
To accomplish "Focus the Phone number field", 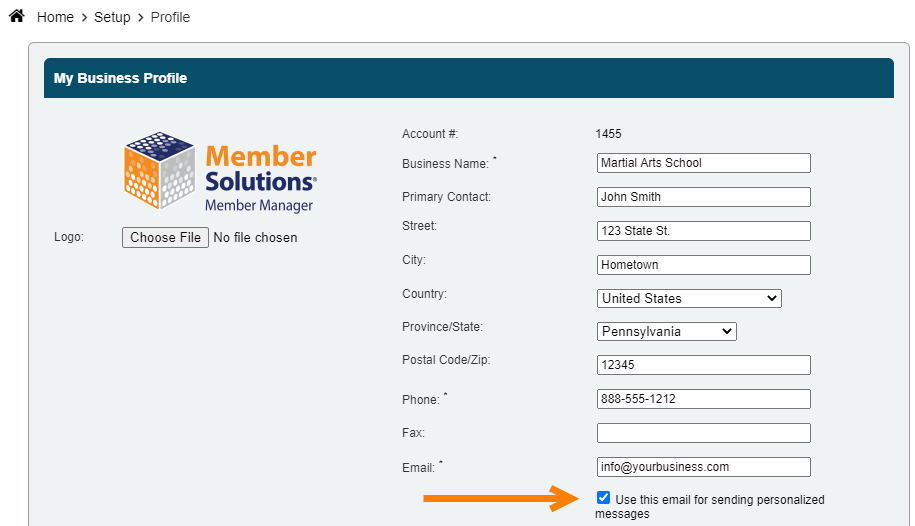I will [703, 399].
